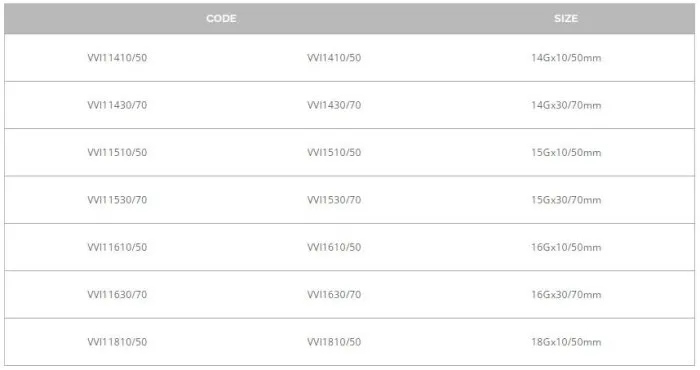Select code VVI11530/70

[117, 200]
